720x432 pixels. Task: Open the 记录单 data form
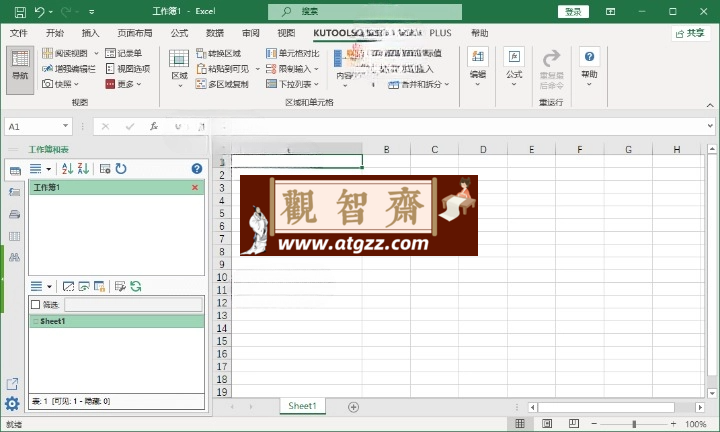(124, 53)
